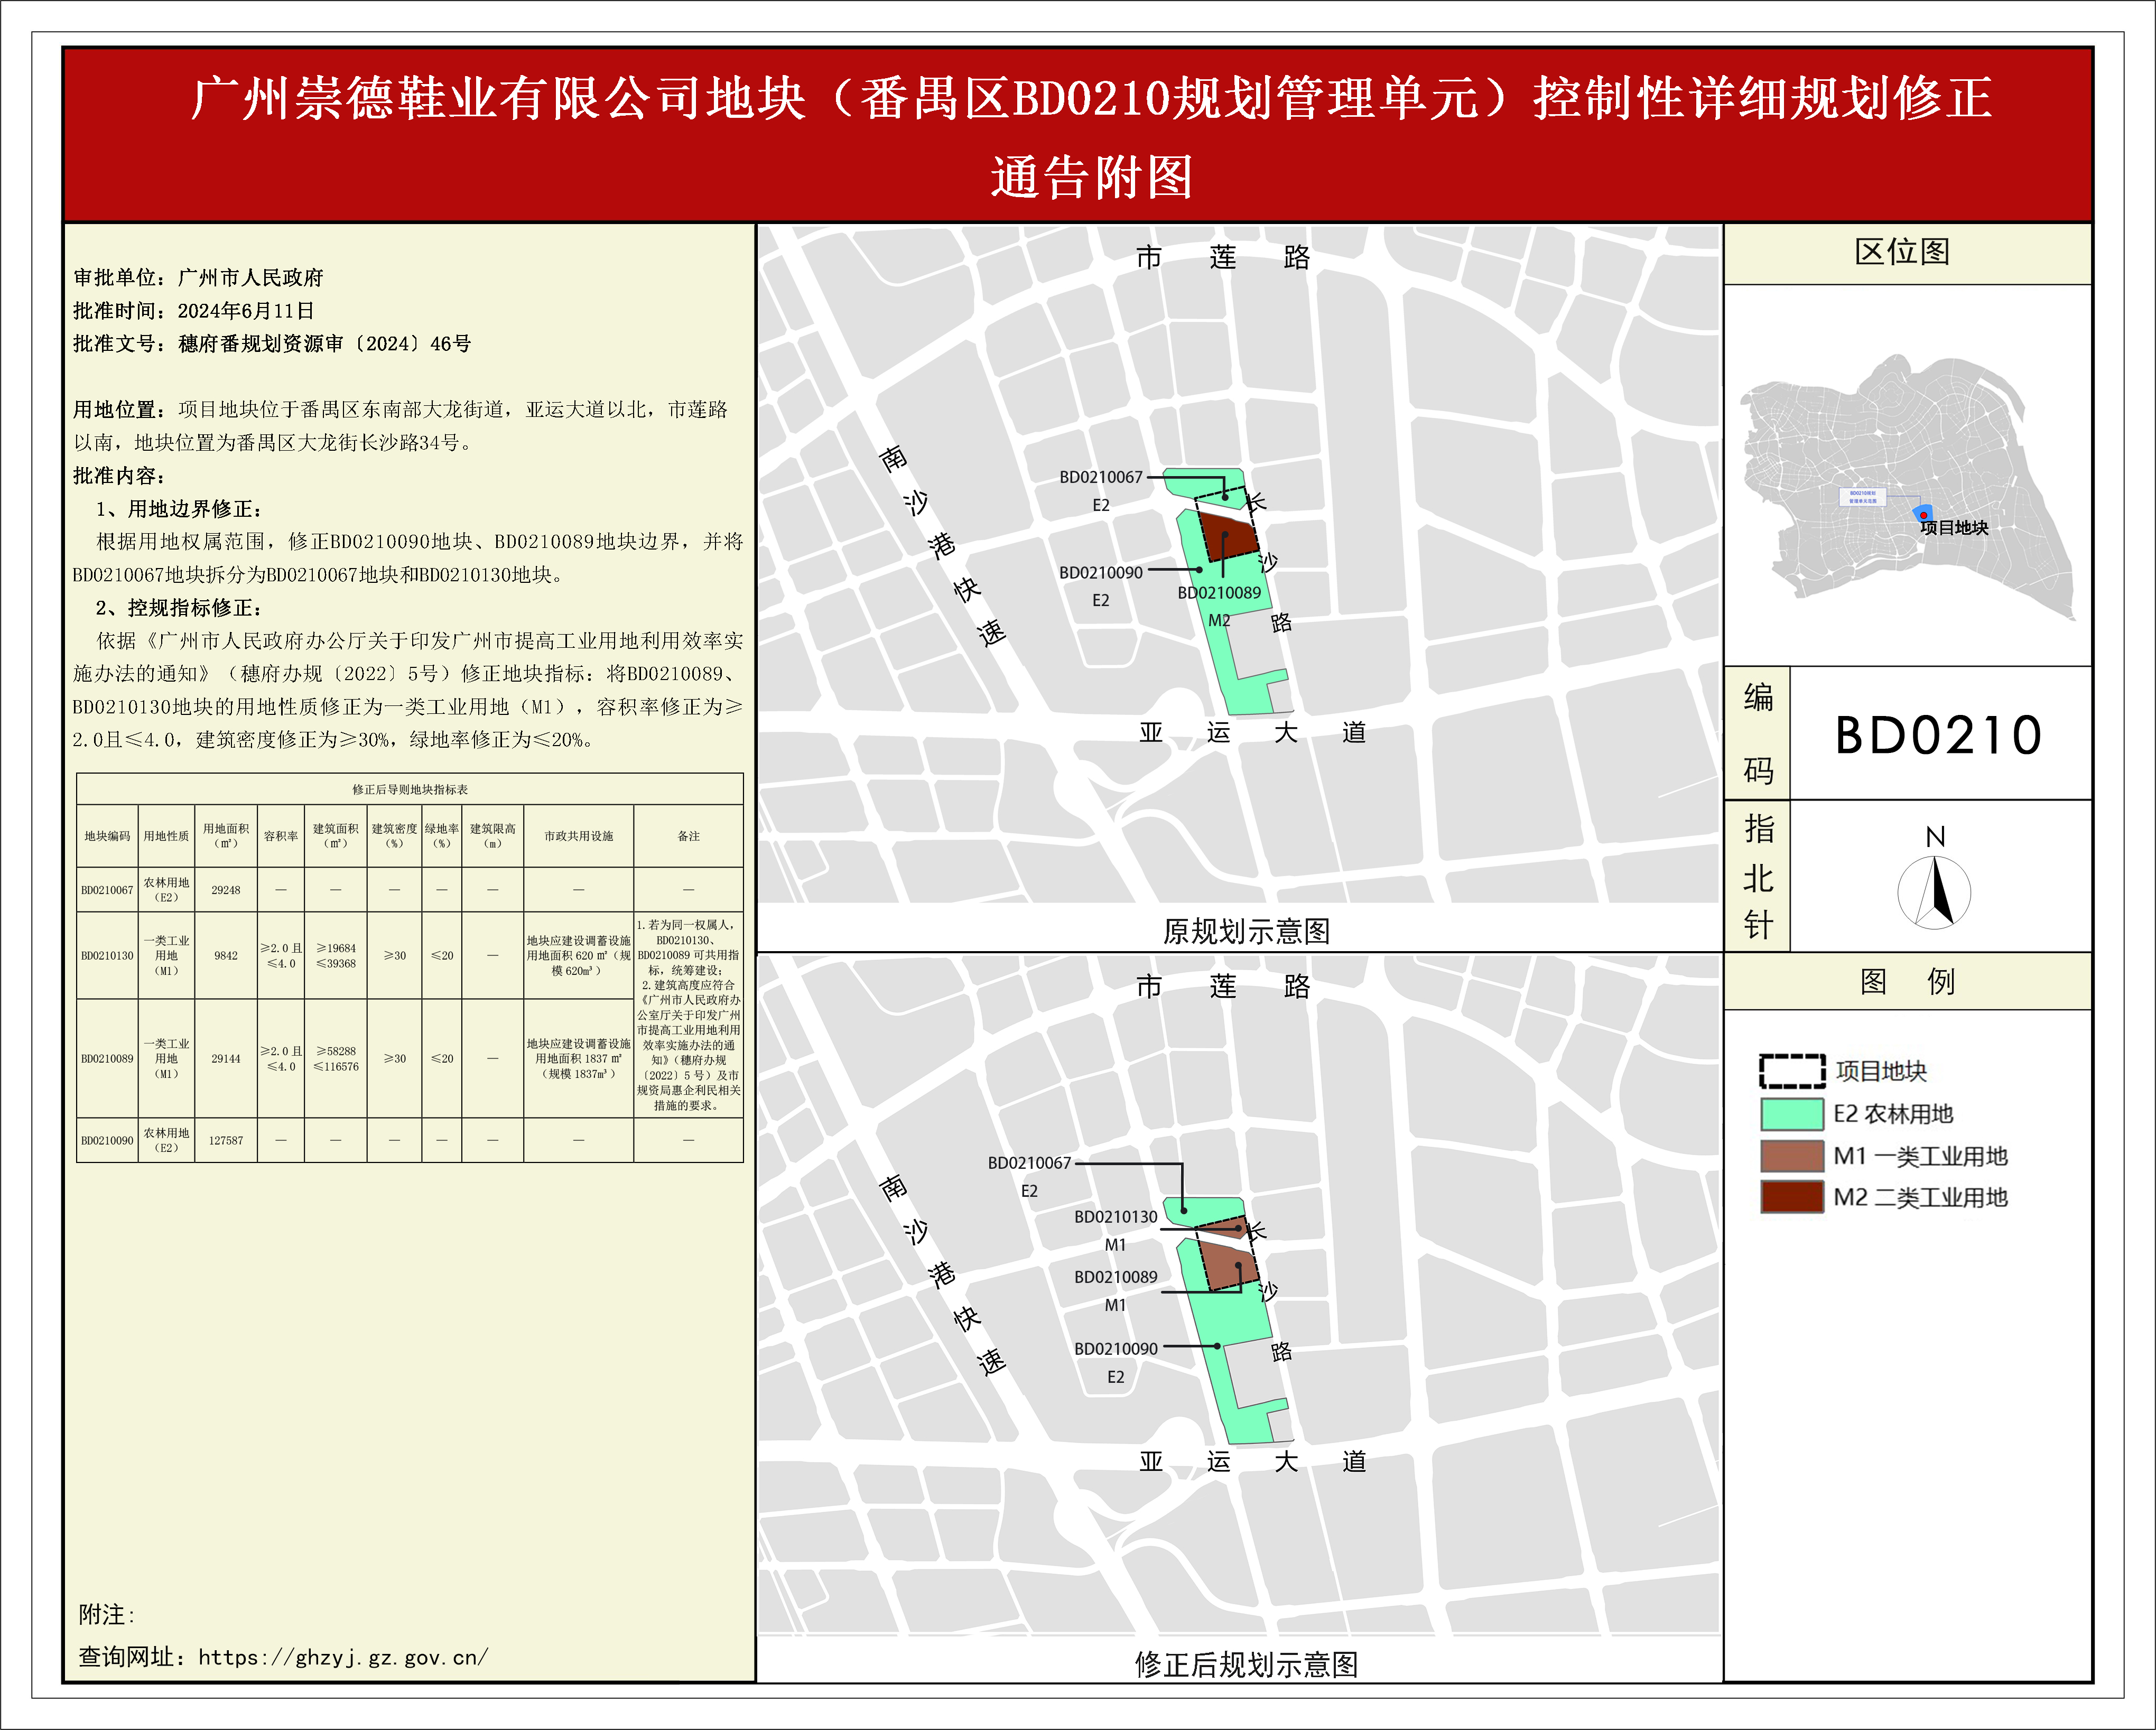Click the BD0210130 label in revised map
Viewport: 2156px width, 1730px height.
coord(1115,1217)
